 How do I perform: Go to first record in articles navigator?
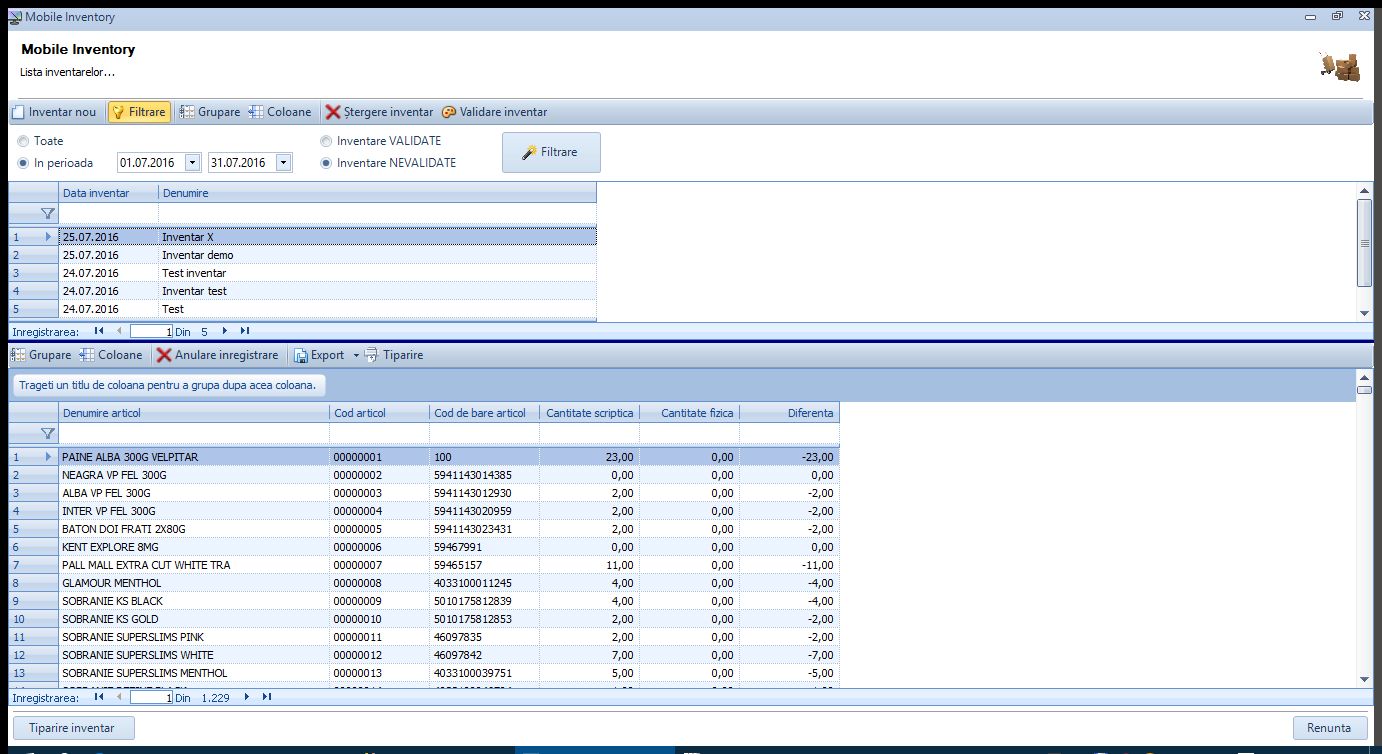pos(99,697)
